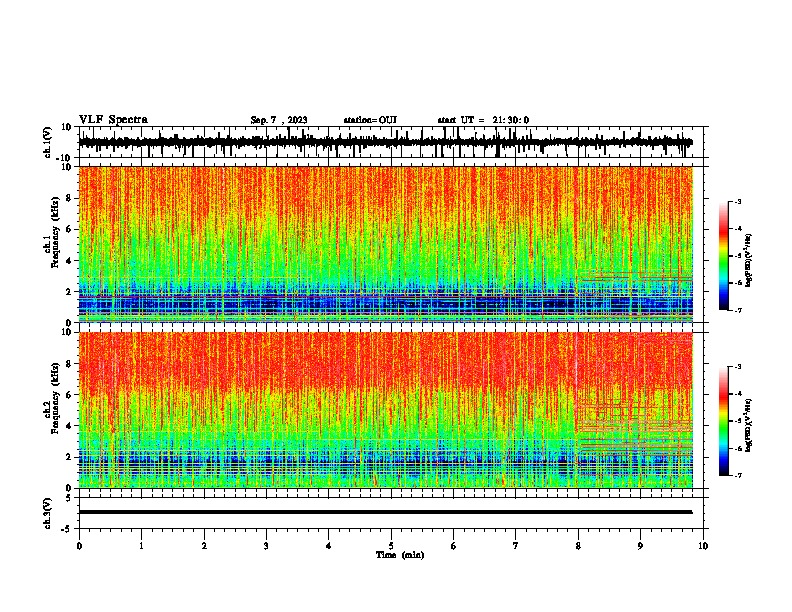
Task: Click the log(PSD) unit label beside ch.2 colorbar
Action: coord(749,426)
